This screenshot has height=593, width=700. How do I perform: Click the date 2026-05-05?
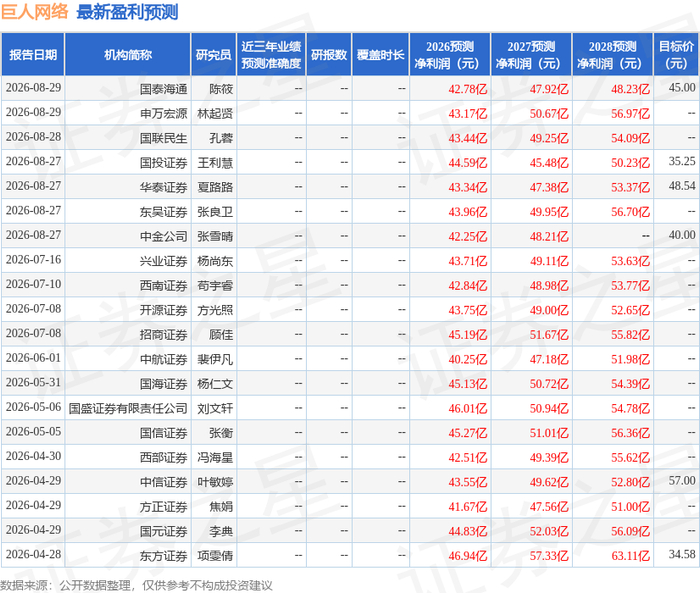pyautogui.click(x=33, y=431)
